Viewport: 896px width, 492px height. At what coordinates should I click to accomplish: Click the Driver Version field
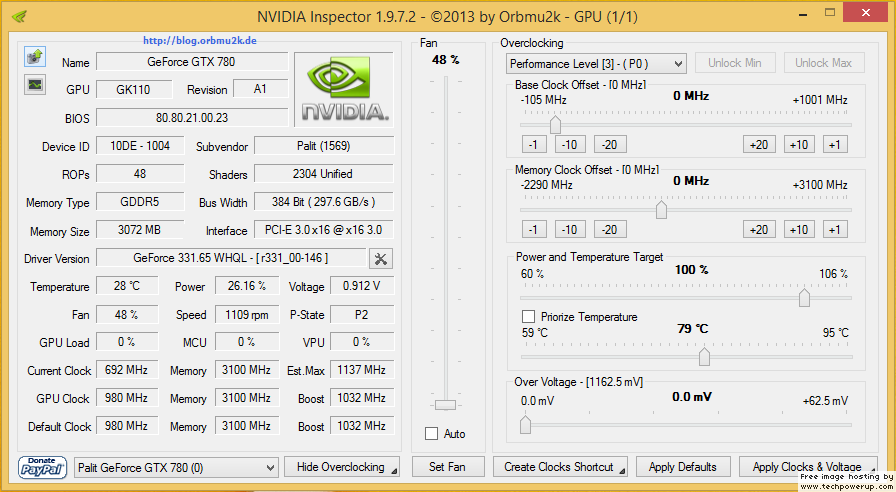(x=231, y=258)
